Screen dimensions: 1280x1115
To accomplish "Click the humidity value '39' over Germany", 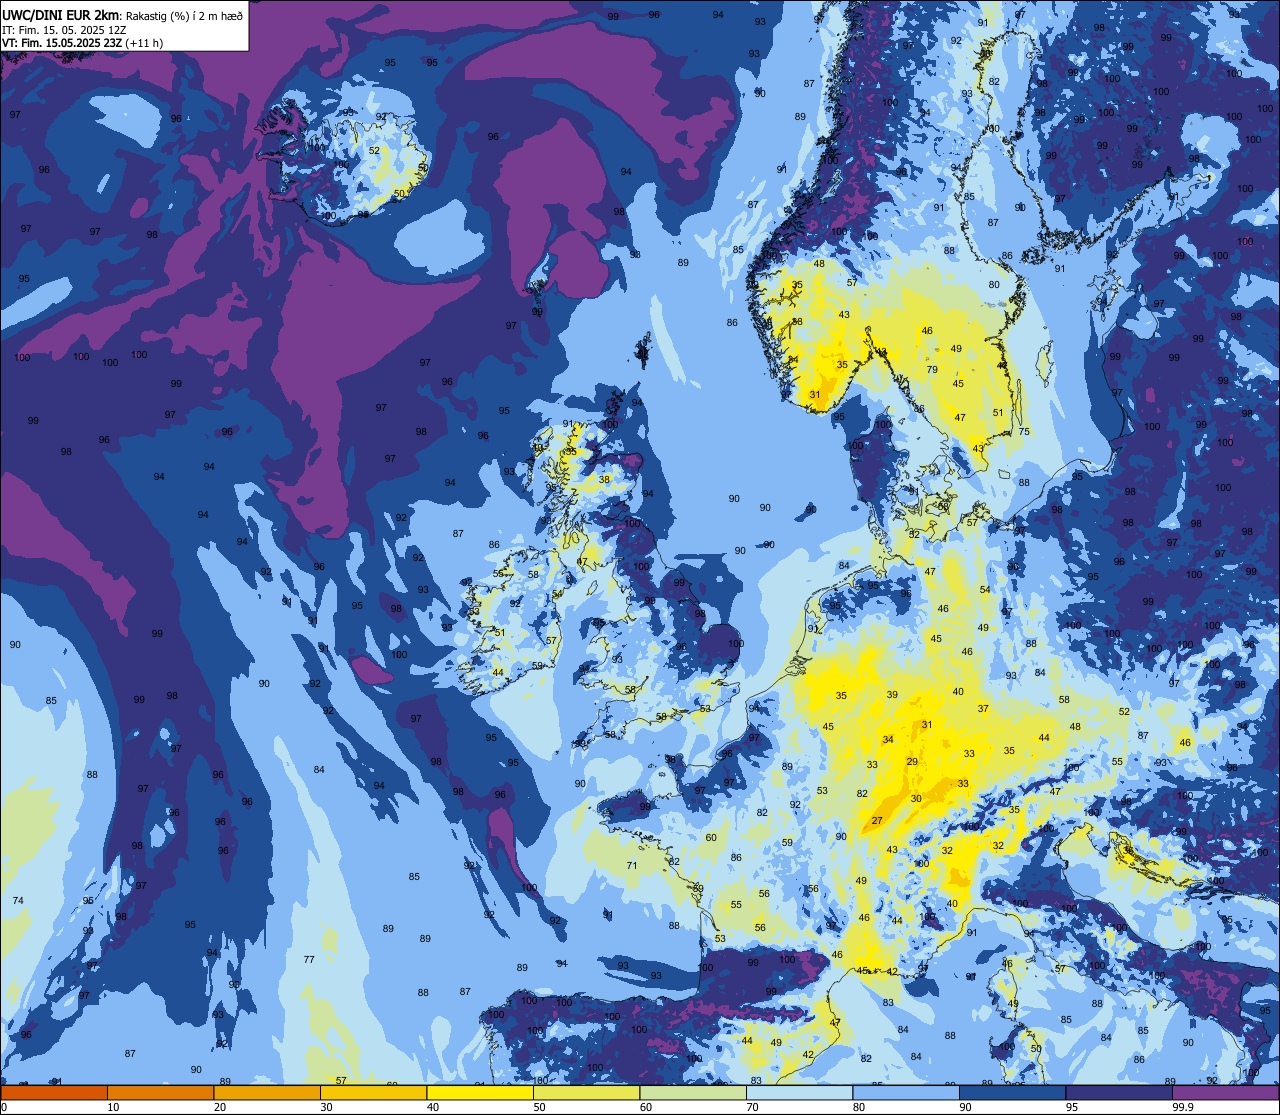I will 892,695.
